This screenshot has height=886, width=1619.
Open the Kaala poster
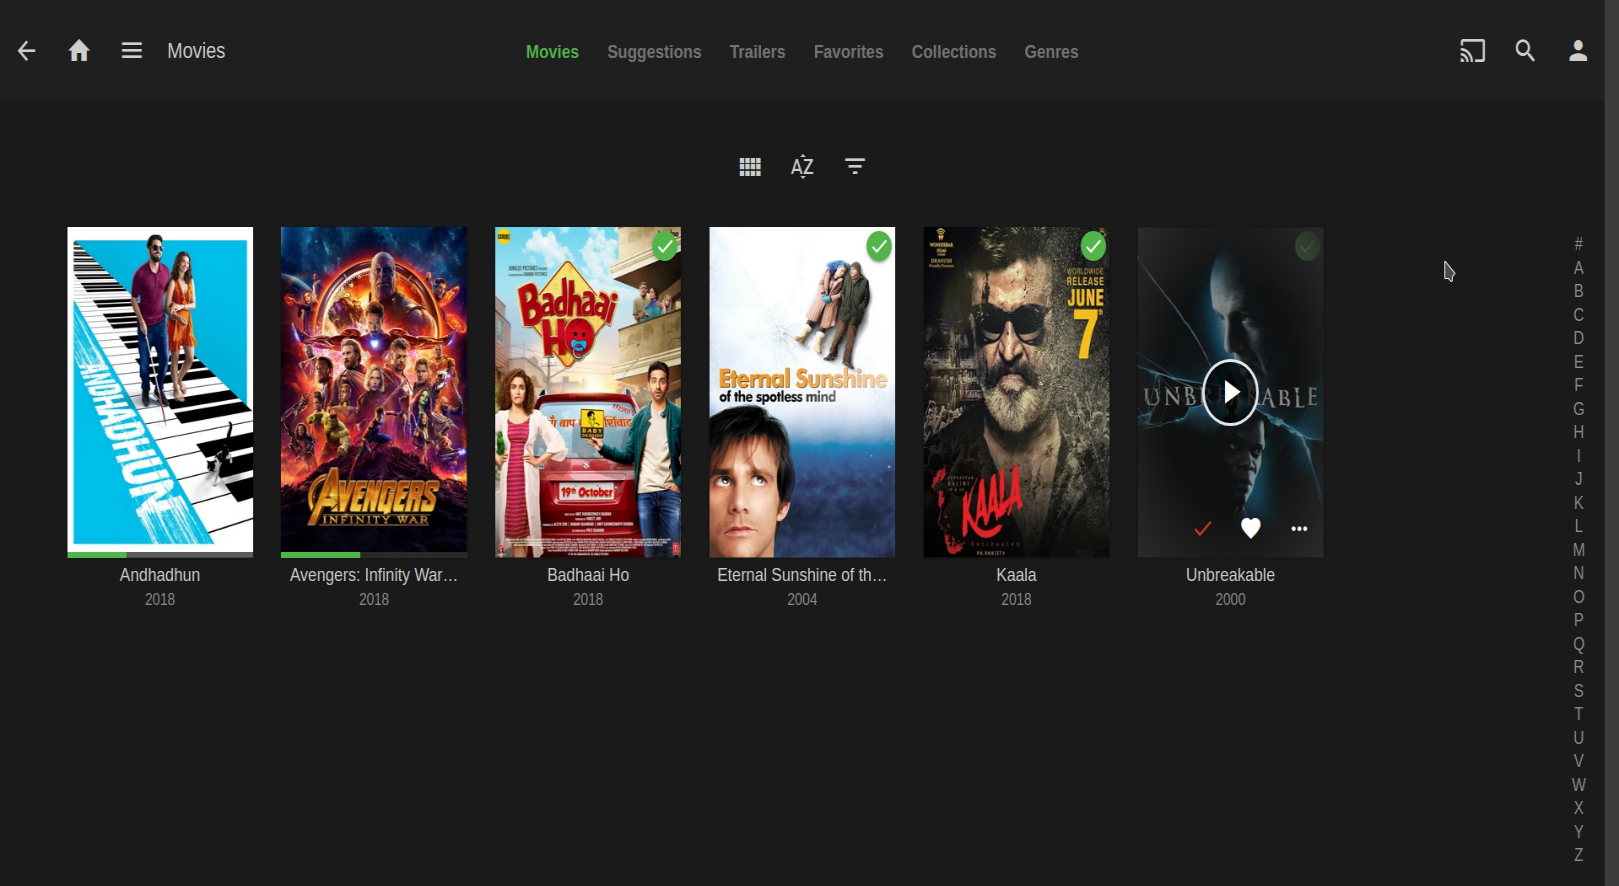(1016, 392)
